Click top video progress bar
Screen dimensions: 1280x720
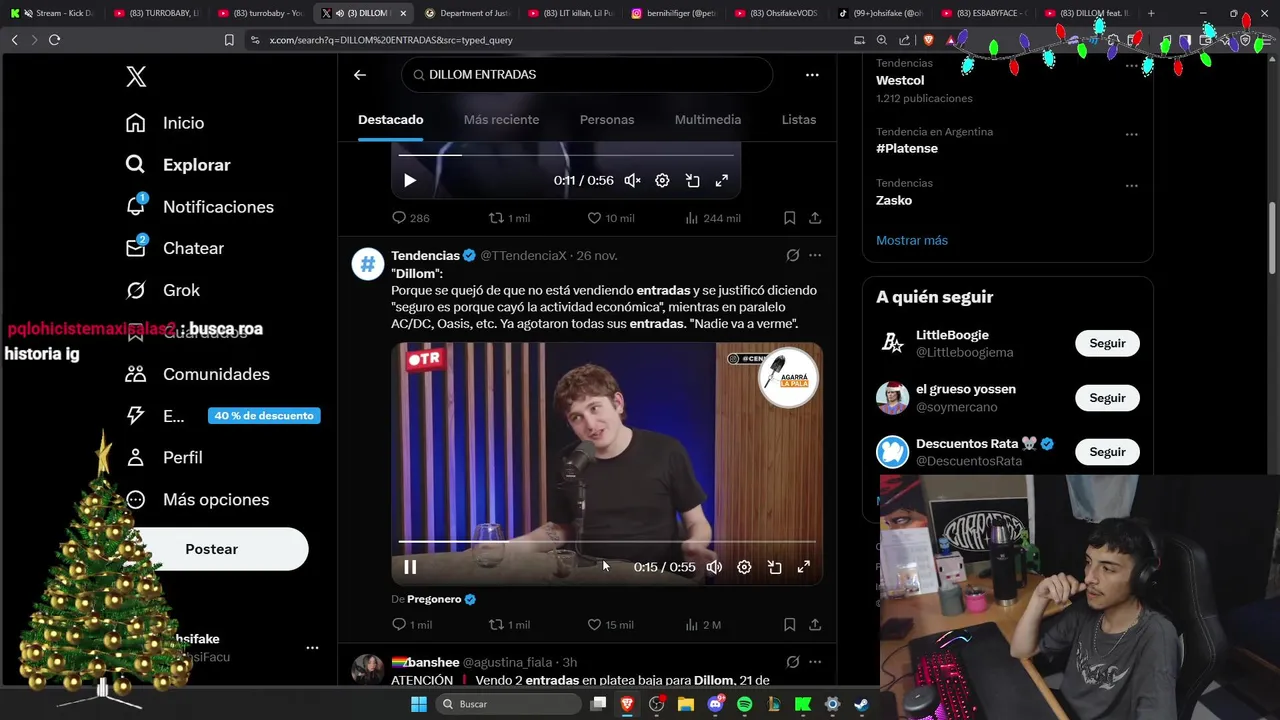click(565, 155)
